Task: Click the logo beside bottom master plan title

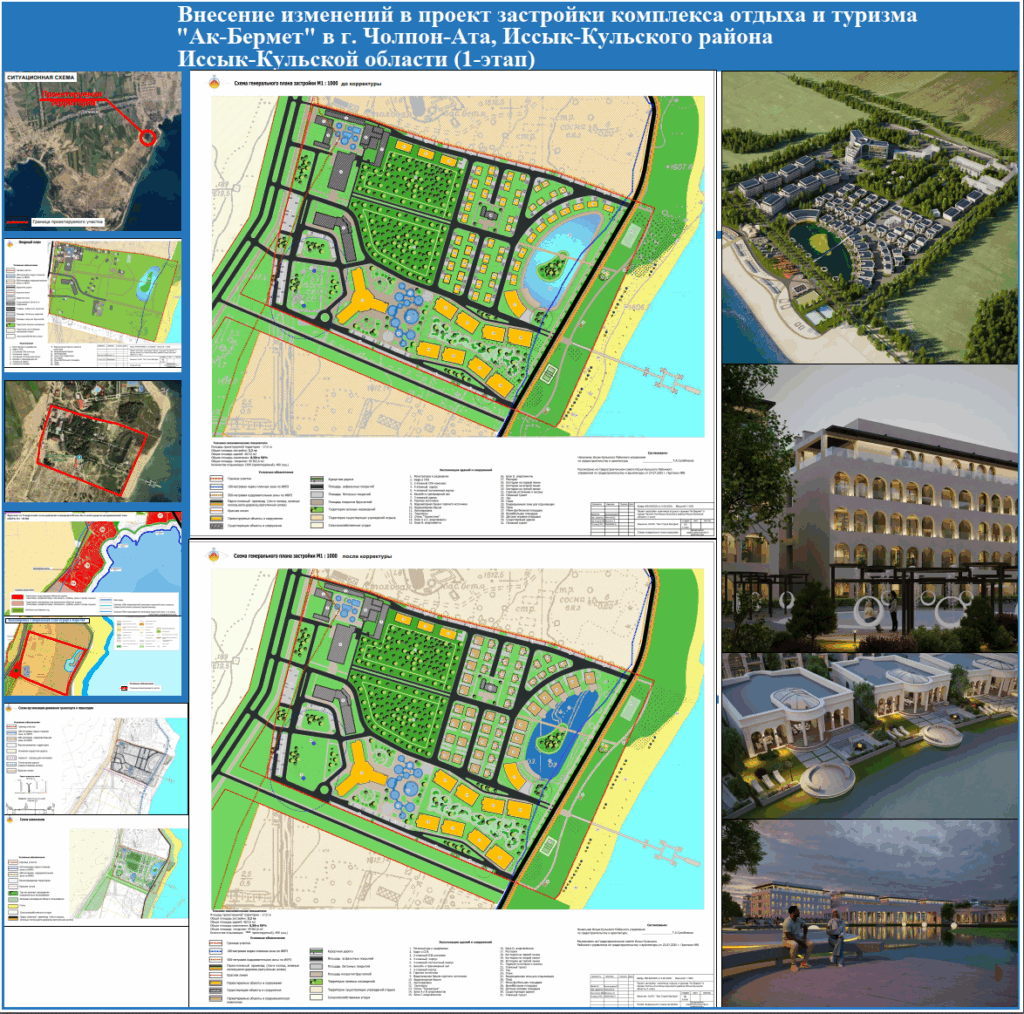Action: 213,555
